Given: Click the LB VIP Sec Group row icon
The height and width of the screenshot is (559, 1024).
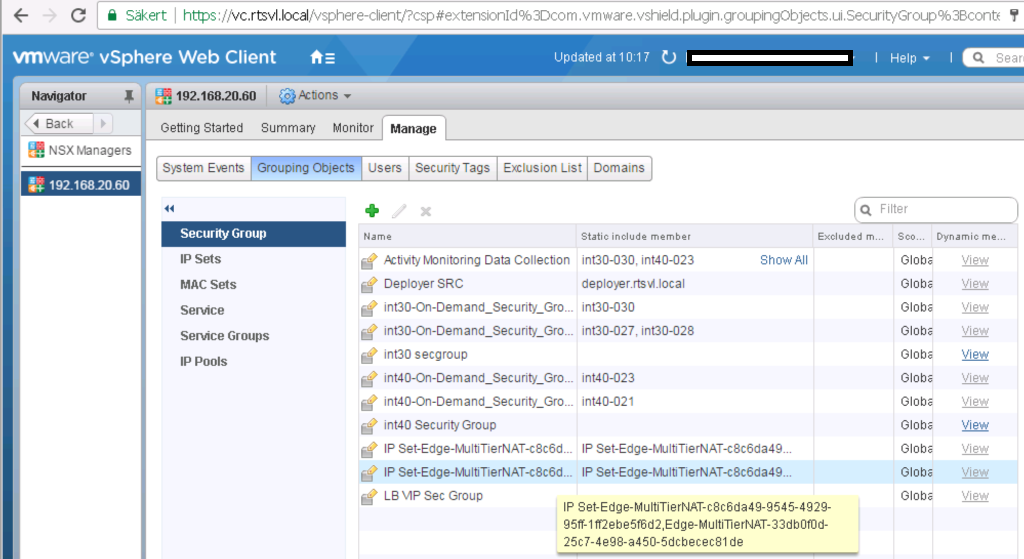Looking at the screenshot, I should tap(369, 496).
